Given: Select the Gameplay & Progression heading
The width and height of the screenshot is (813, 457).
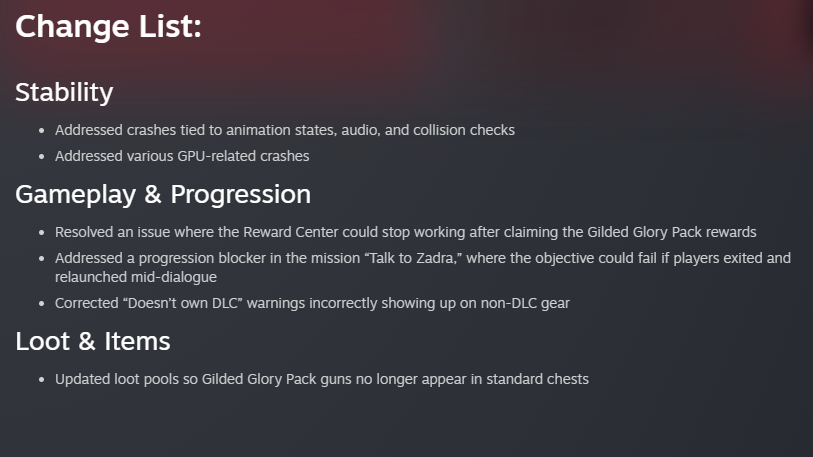Looking at the screenshot, I should [x=162, y=194].
